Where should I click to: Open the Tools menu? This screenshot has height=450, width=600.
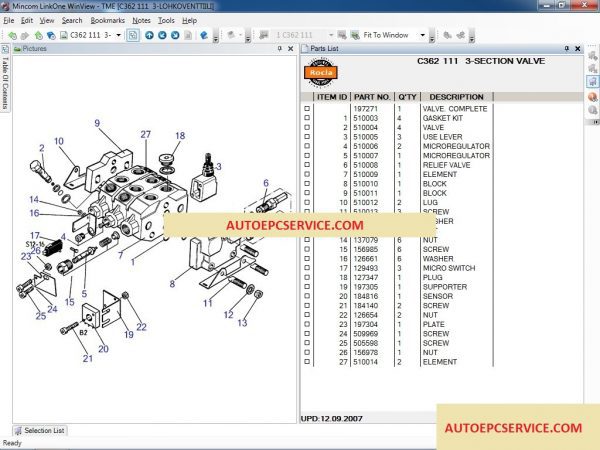pyautogui.click(x=166, y=21)
